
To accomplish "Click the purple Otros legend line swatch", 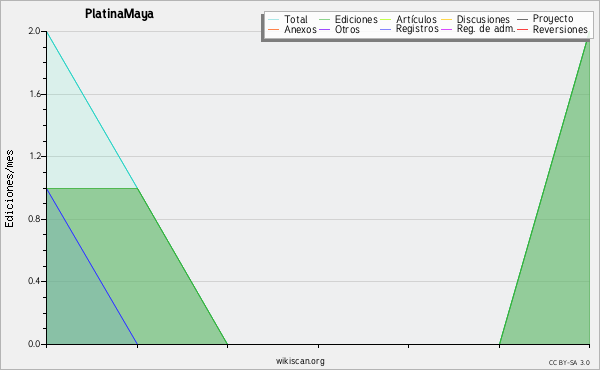I will click(324, 29).
